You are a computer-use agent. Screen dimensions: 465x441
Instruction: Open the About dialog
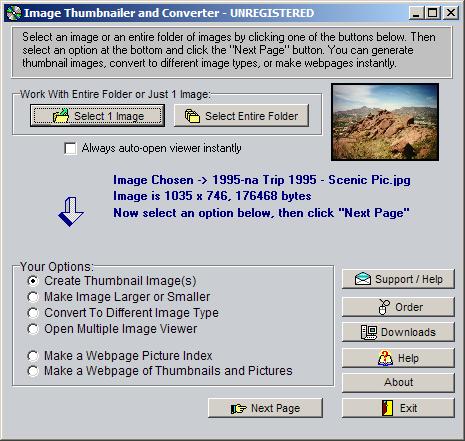[x=398, y=382]
